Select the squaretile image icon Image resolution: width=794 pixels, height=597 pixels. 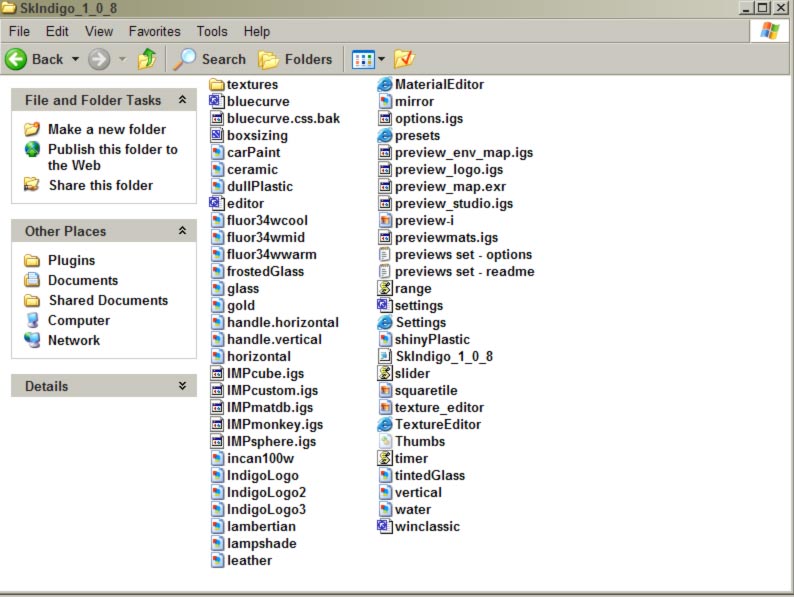pyautogui.click(x=385, y=390)
